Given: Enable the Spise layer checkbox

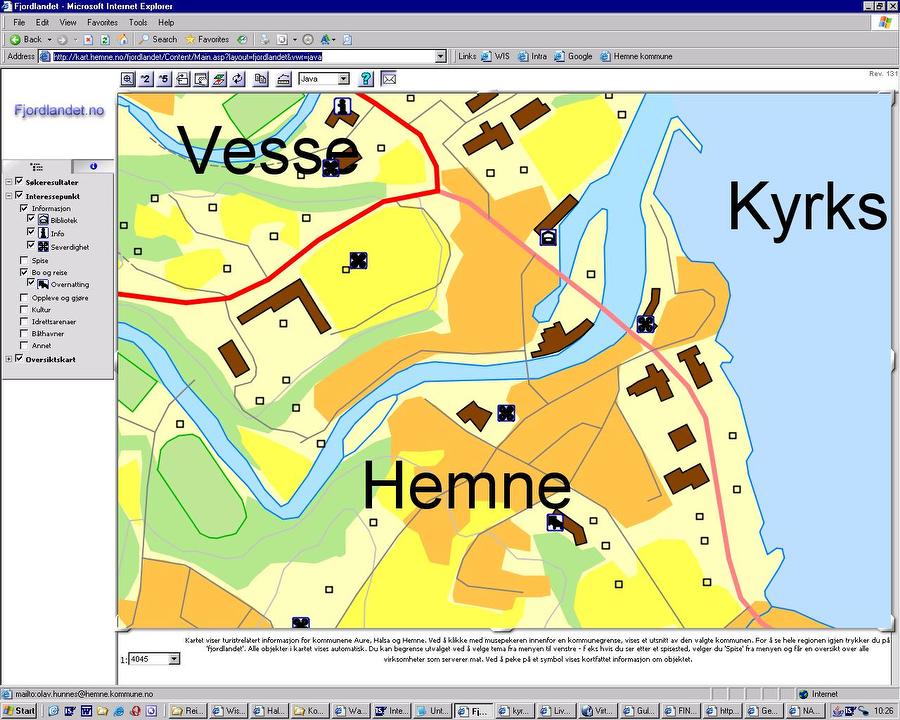Looking at the screenshot, I should tap(24, 260).
